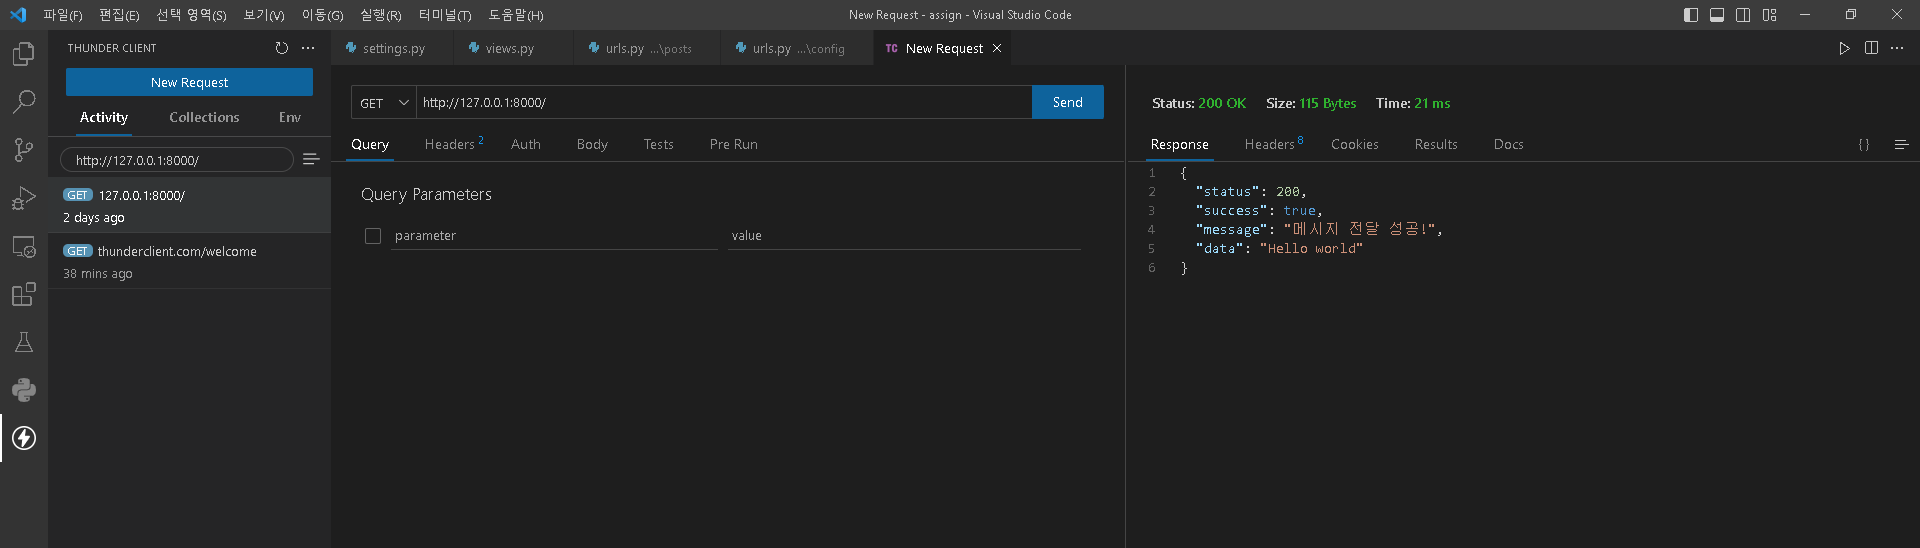Switch to urls.py config tab

[798, 48]
